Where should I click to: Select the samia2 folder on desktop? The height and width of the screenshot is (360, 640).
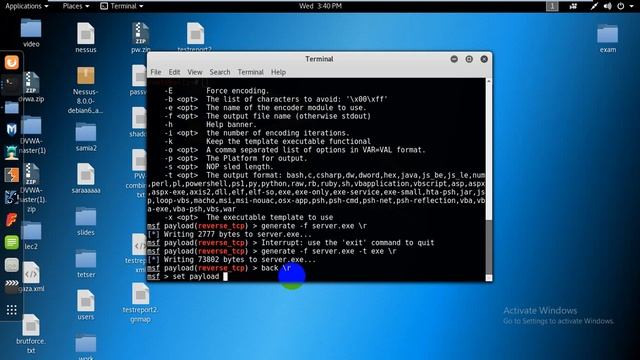[86, 137]
